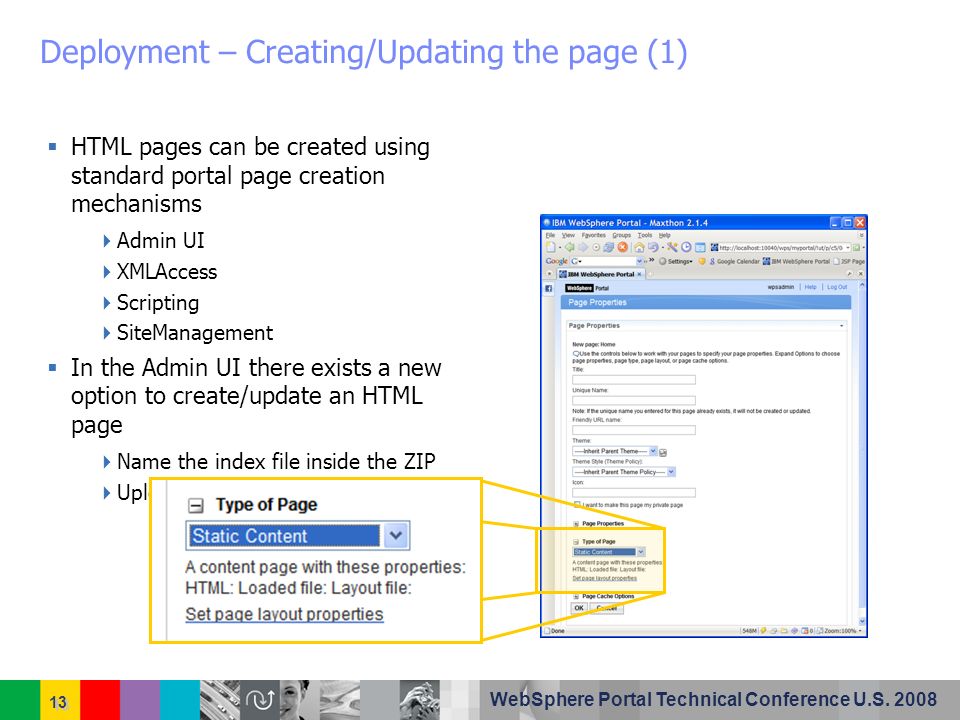Open the Help menu in the menu bar
This screenshot has width=960, height=720.
point(664,235)
